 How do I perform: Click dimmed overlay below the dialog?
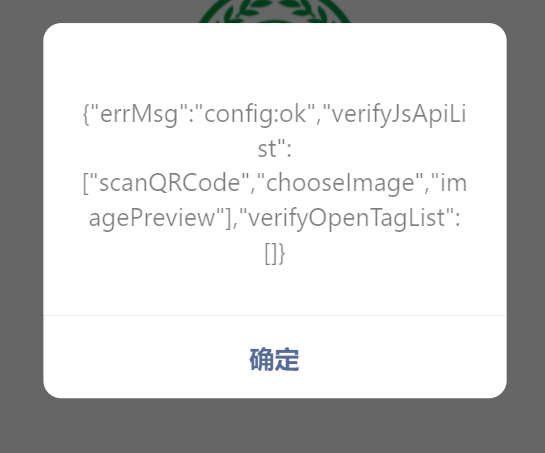(275, 426)
